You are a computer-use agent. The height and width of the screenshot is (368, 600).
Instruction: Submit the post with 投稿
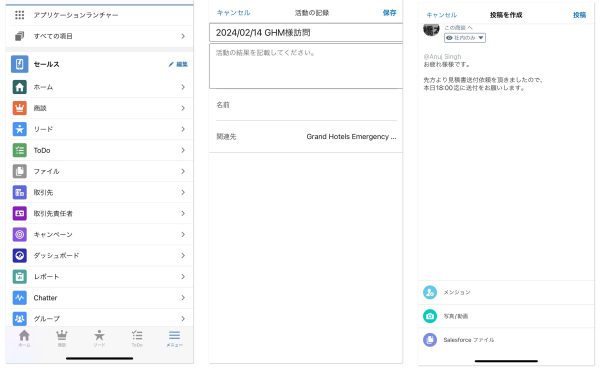click(579, 15)
